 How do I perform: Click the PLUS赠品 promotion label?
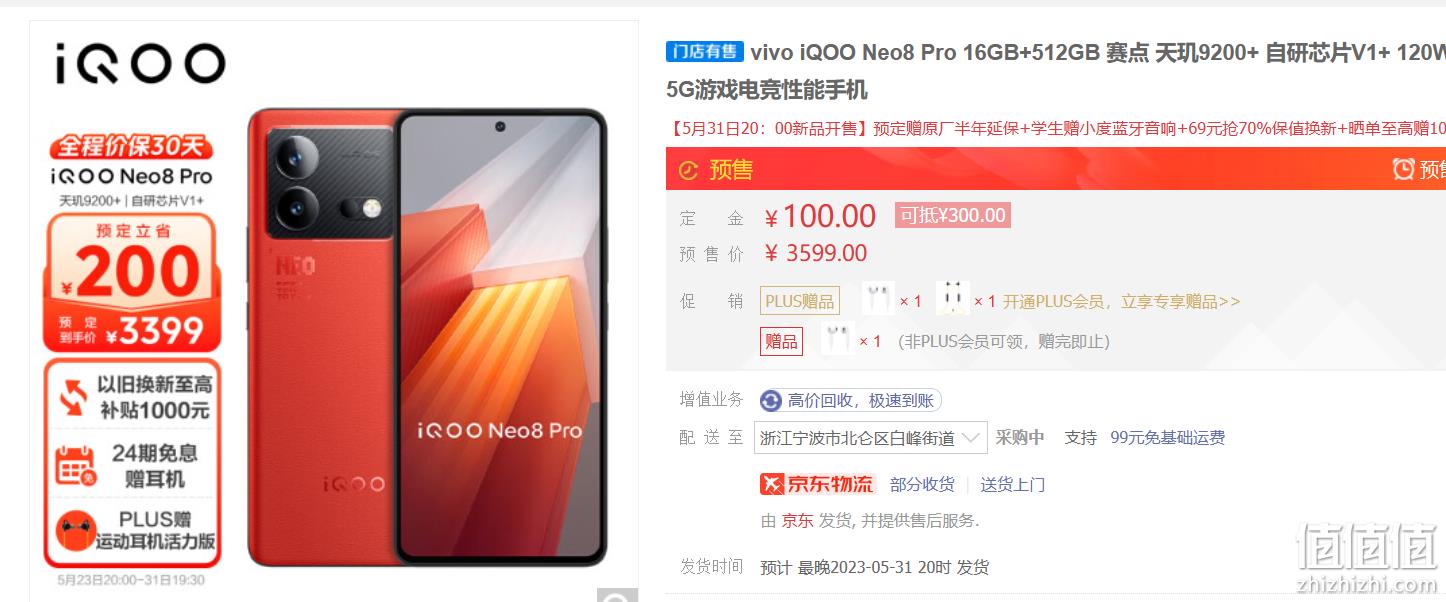point(800,301)
